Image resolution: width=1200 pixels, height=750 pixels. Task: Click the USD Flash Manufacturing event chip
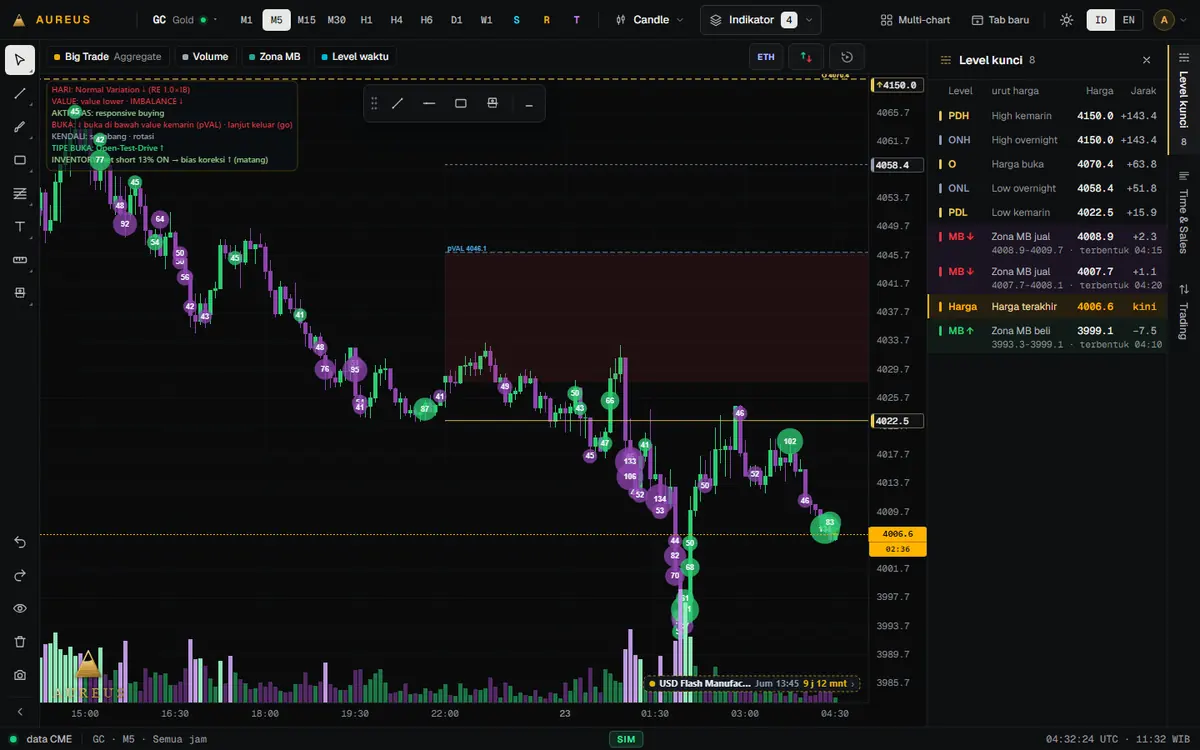click(752, 684)
